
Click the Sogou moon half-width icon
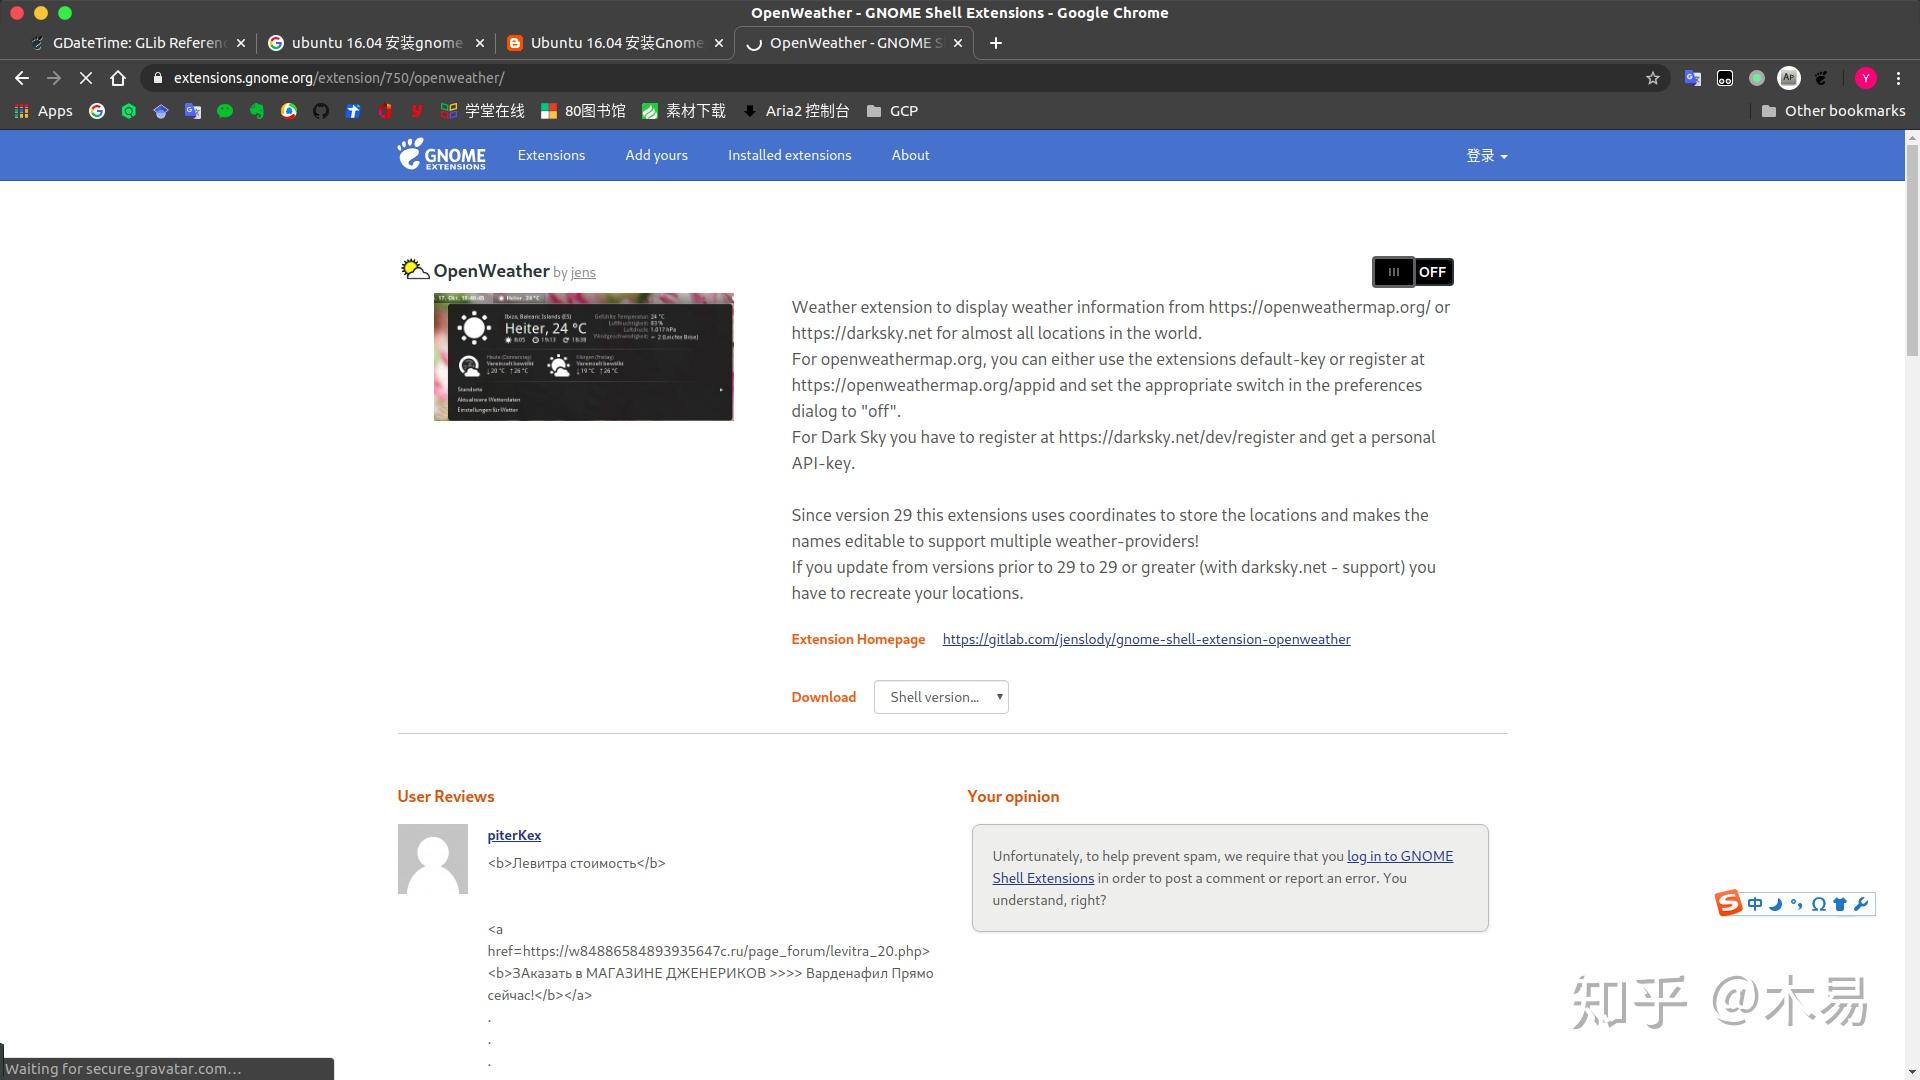pyautogui.click(x=1776, y=904)
